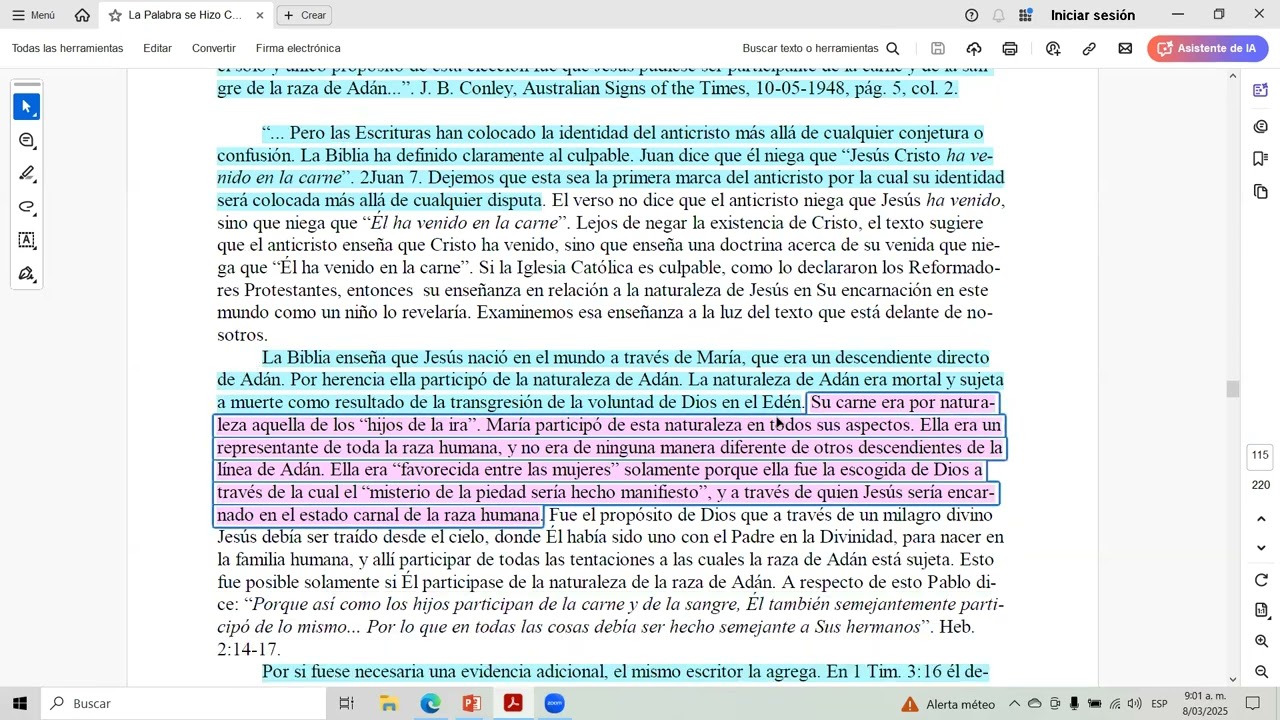Open Windows Task View icon
This screenshot has height=720, width=1280.
(x=346, y=704)
